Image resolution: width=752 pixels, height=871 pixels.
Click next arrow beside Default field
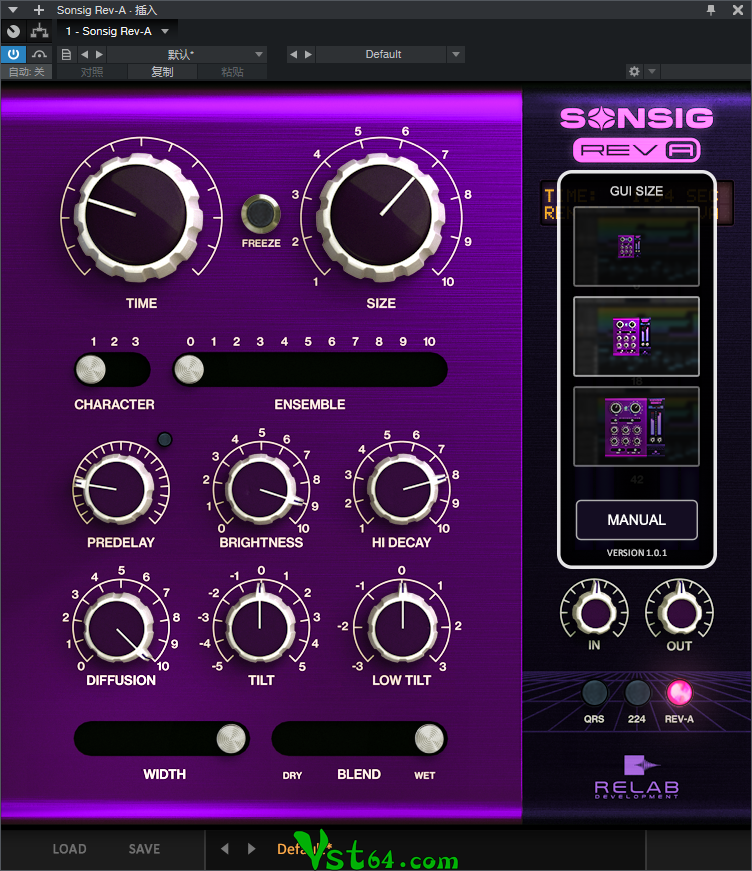(308, 54)
